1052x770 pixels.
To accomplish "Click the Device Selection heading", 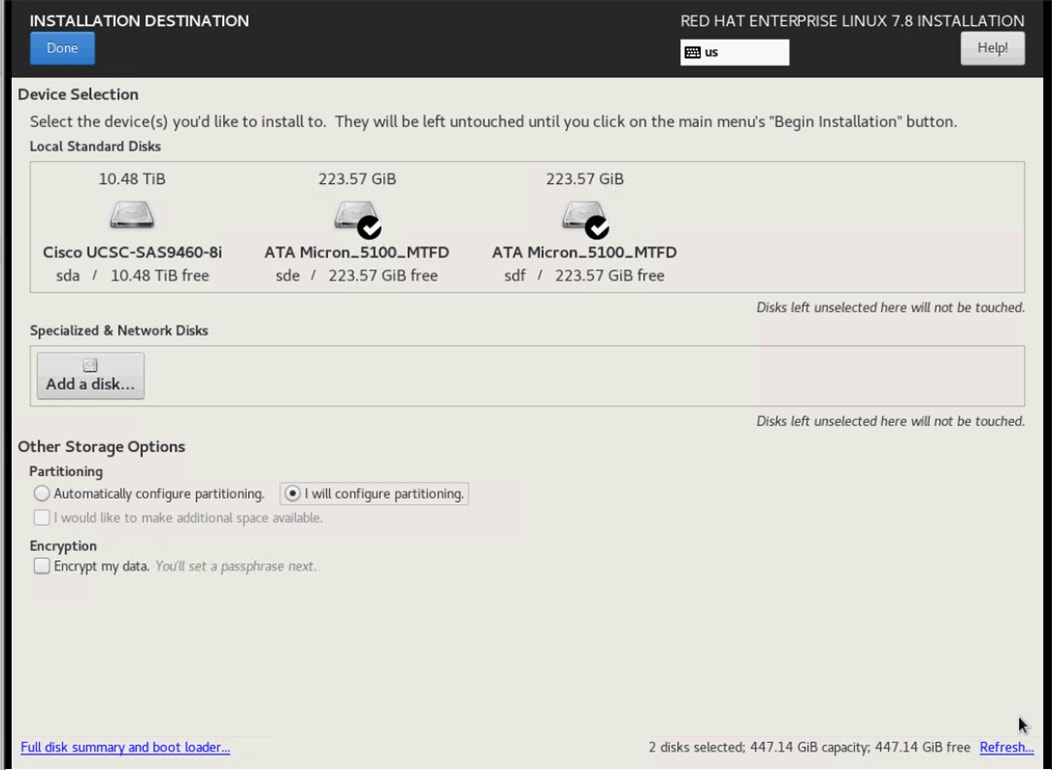I will [78, 95].
